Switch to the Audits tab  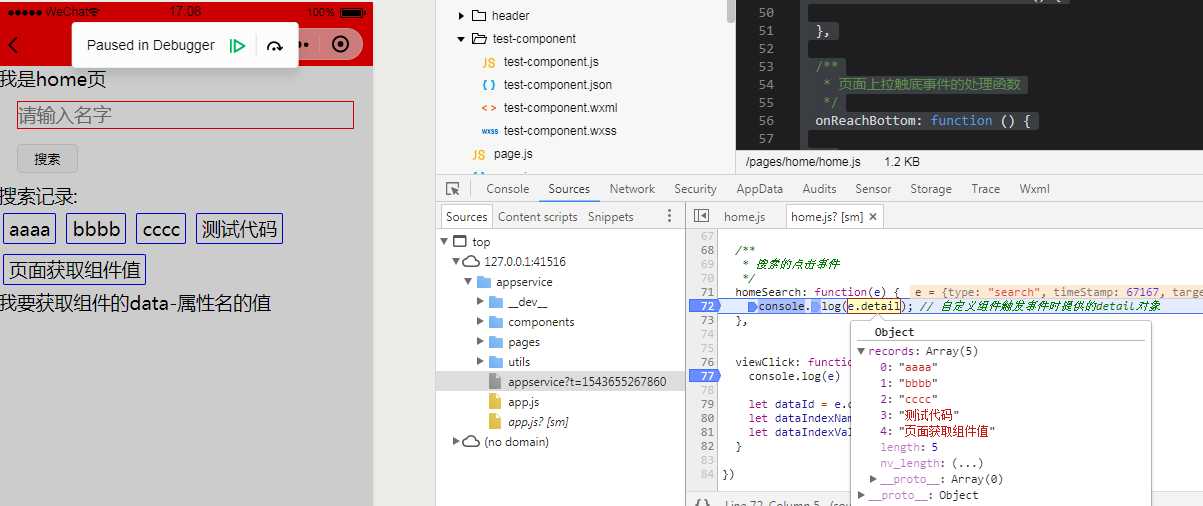[x=820, y=189]
